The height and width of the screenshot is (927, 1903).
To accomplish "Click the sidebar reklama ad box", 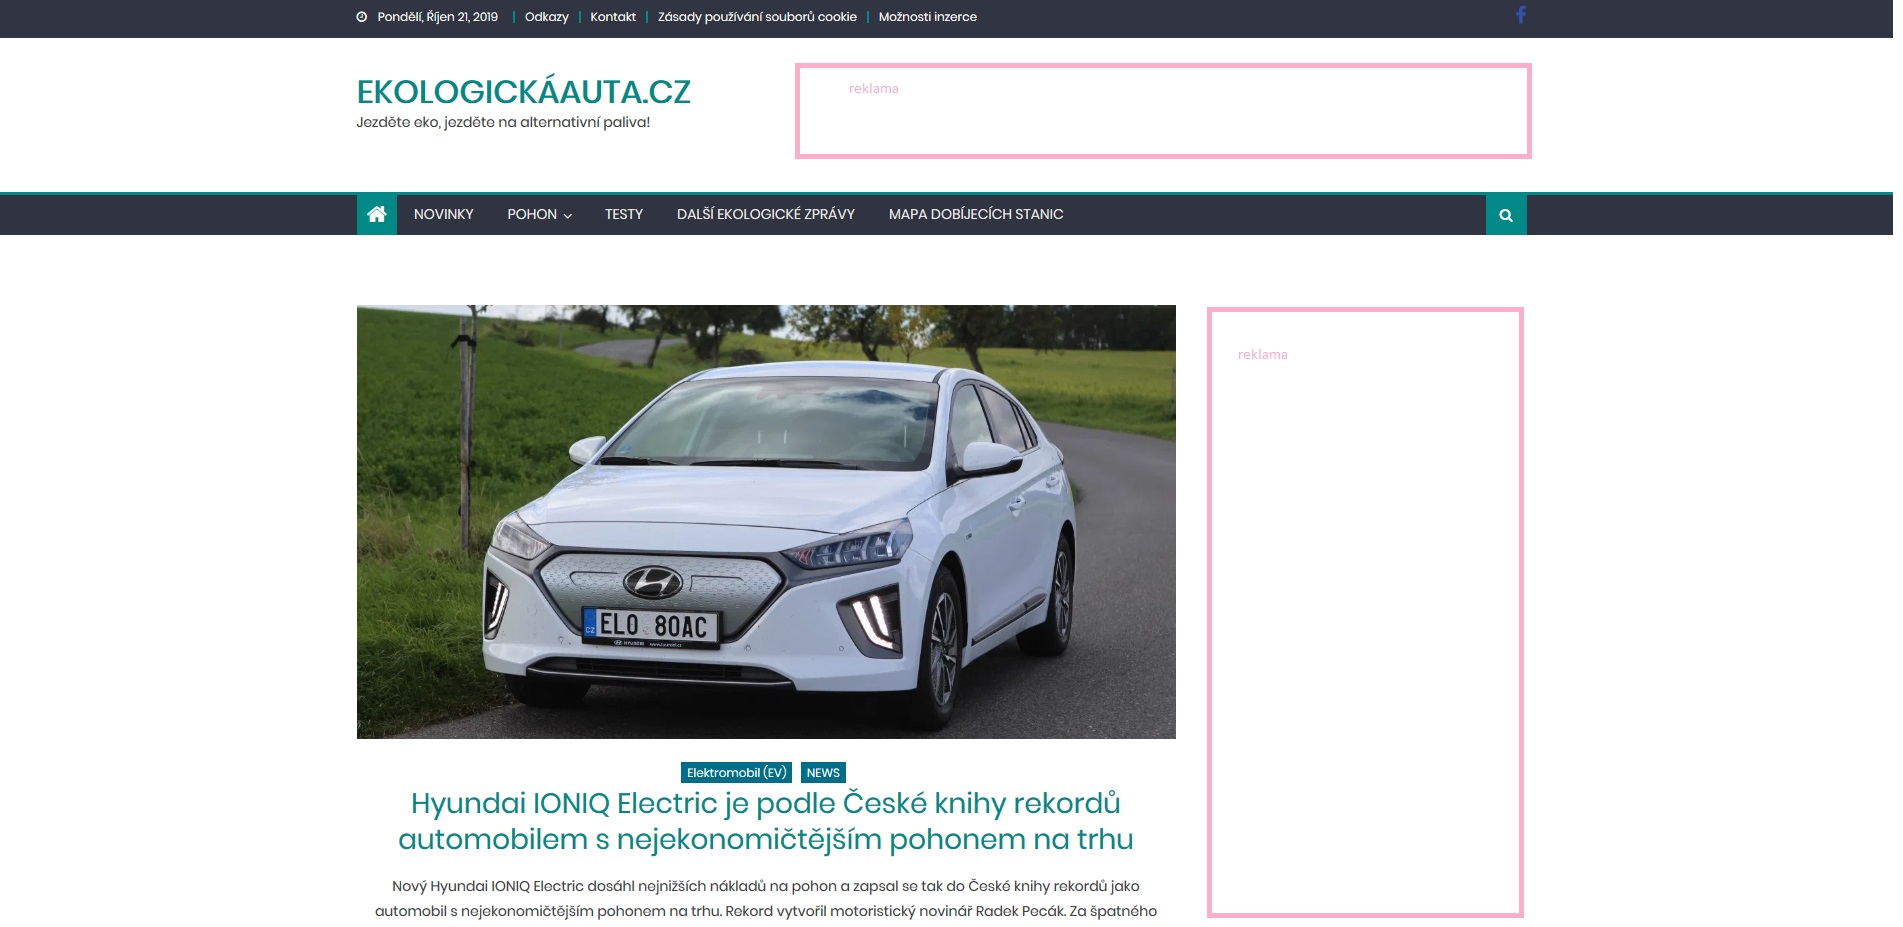I will point(1365,612).
